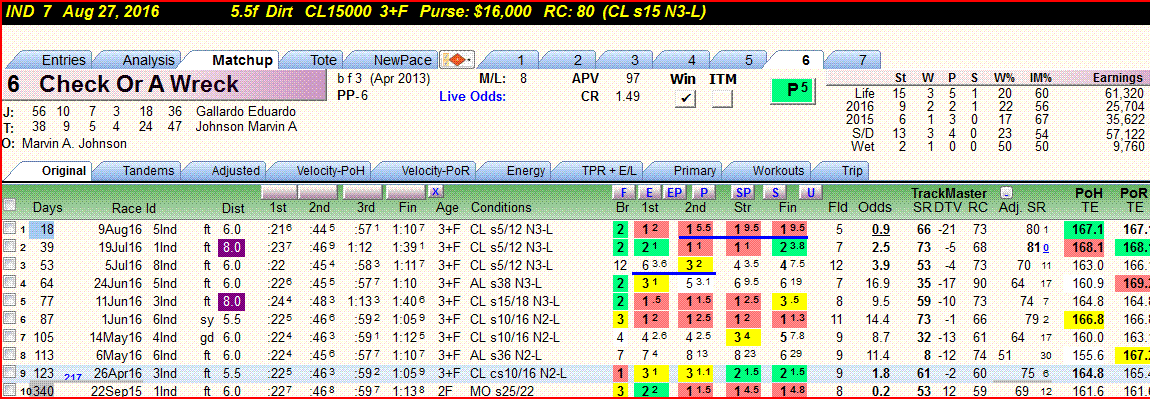Click the P running style filter button

[x=704, y=191]
